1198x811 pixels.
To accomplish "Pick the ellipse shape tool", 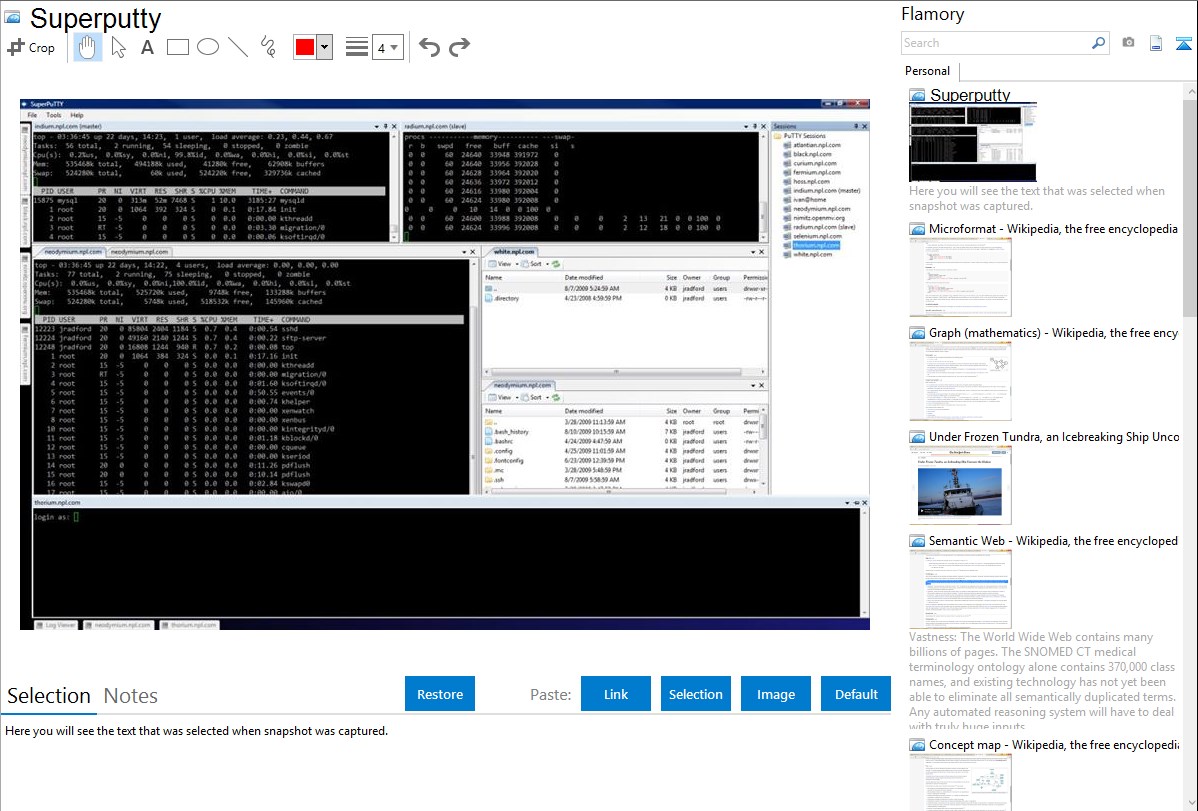I will tap(208, 47).
